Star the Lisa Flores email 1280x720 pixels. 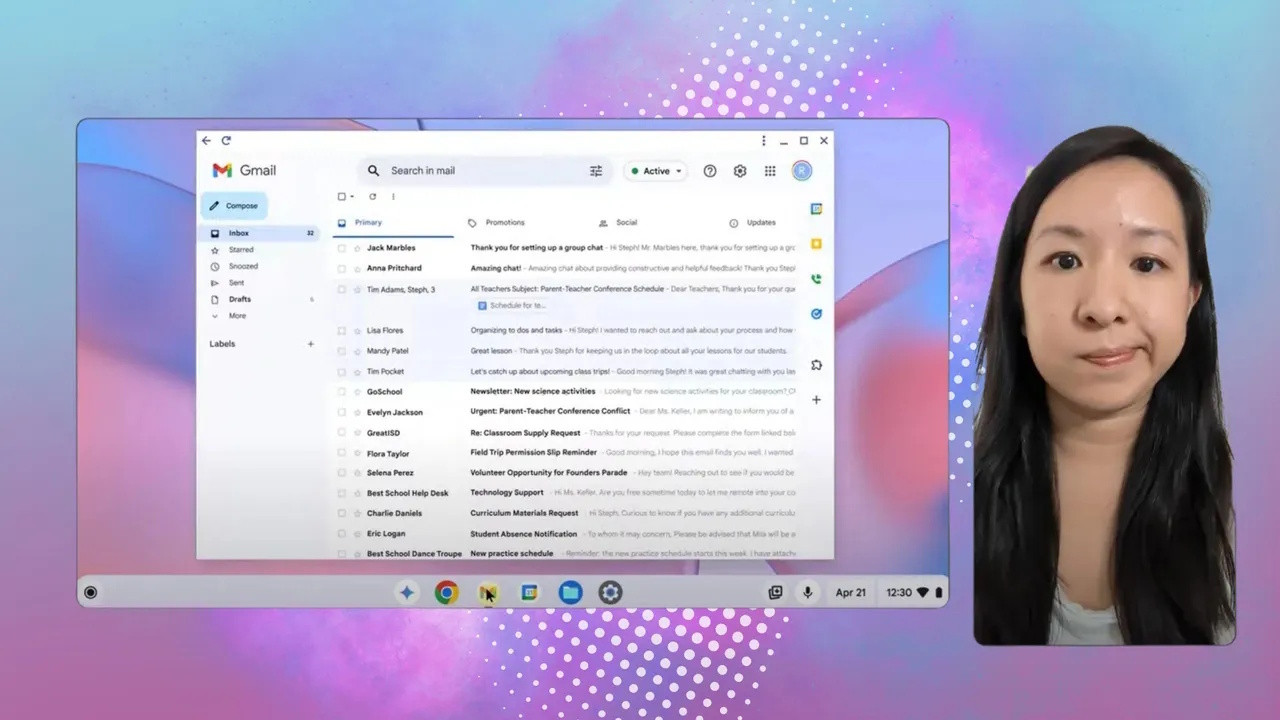click(357, 331)
